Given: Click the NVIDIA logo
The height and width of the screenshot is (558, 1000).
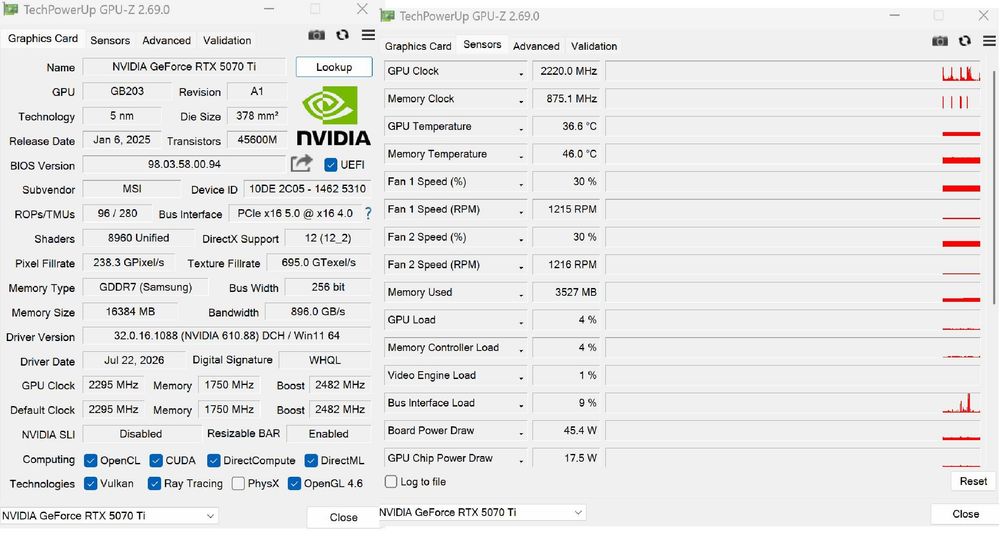Looking at the screenshot, I should point(334,116).
